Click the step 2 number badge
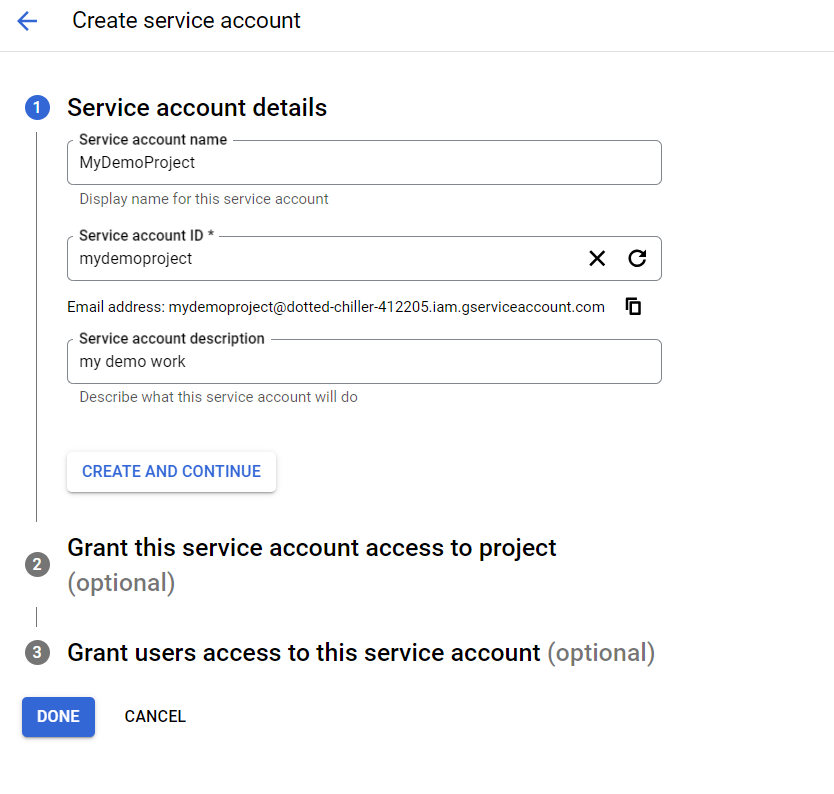834x794 pixels. (x=37, y=564)
